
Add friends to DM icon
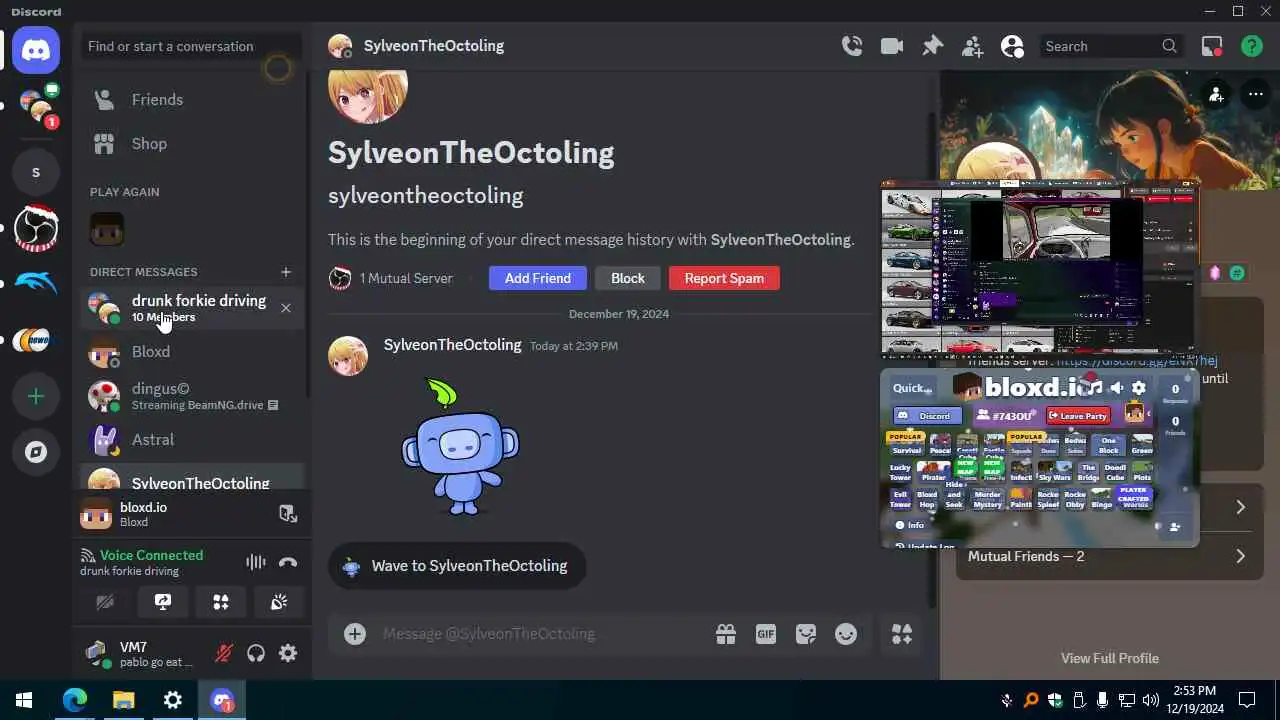pos(972,46)
